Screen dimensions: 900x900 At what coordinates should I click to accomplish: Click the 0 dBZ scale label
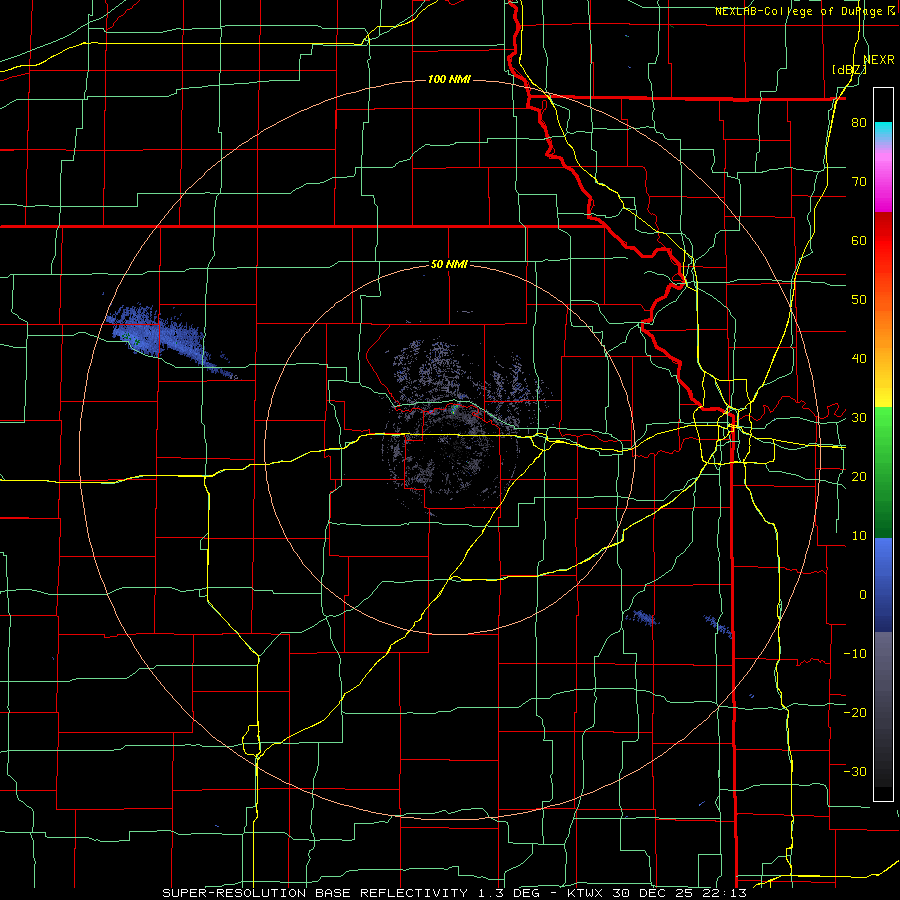tap(863, 595)
